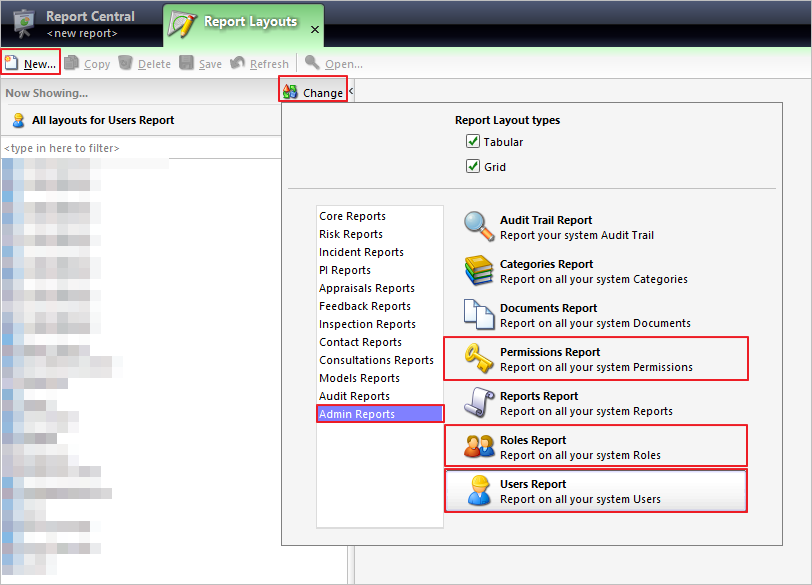Click user icon beside All layouts heading
The image size is (812, 585).
coord(19,120)
